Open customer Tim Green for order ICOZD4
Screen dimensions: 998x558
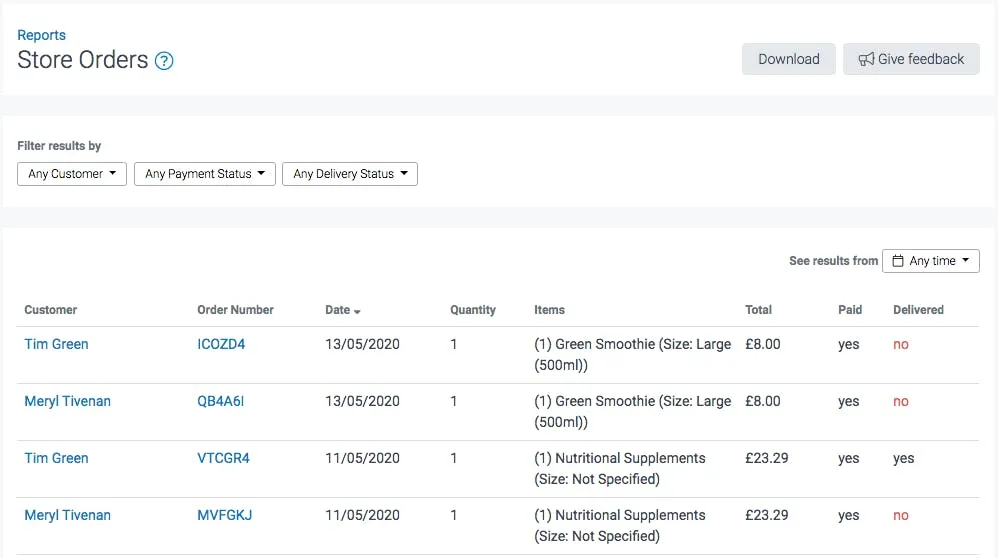(56, 344)
